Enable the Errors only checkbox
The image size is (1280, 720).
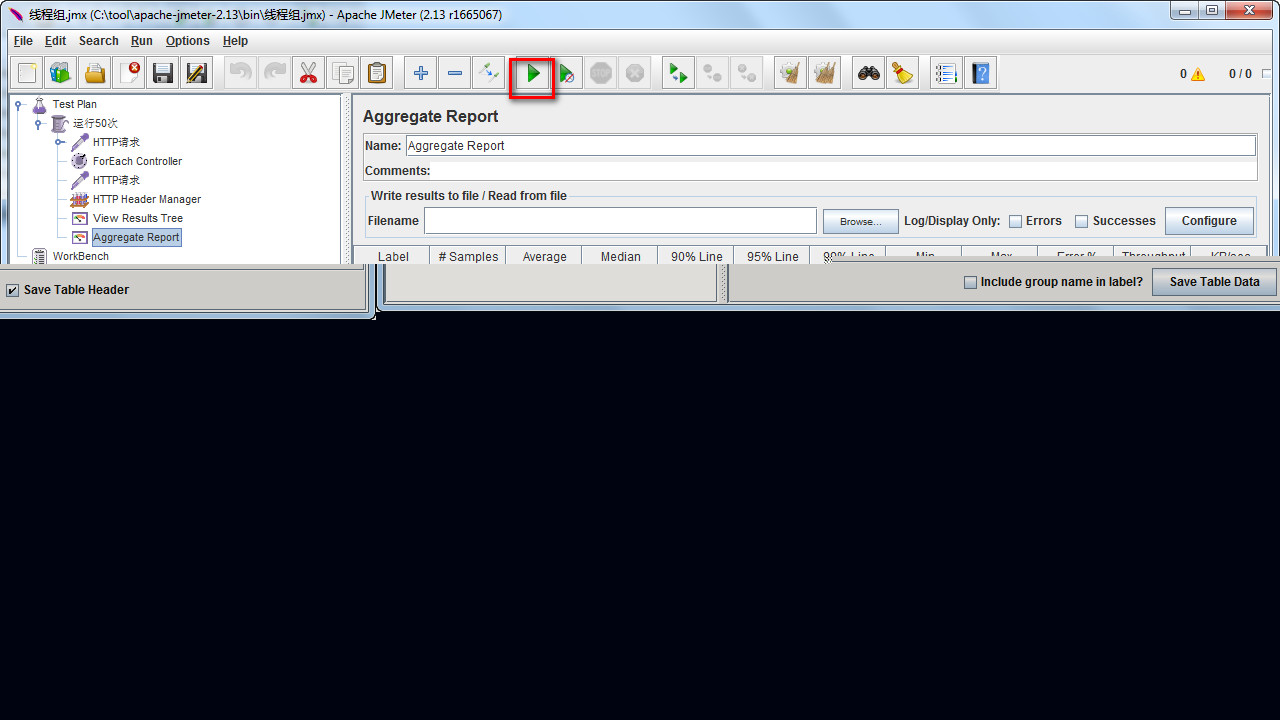[1015, 222]
